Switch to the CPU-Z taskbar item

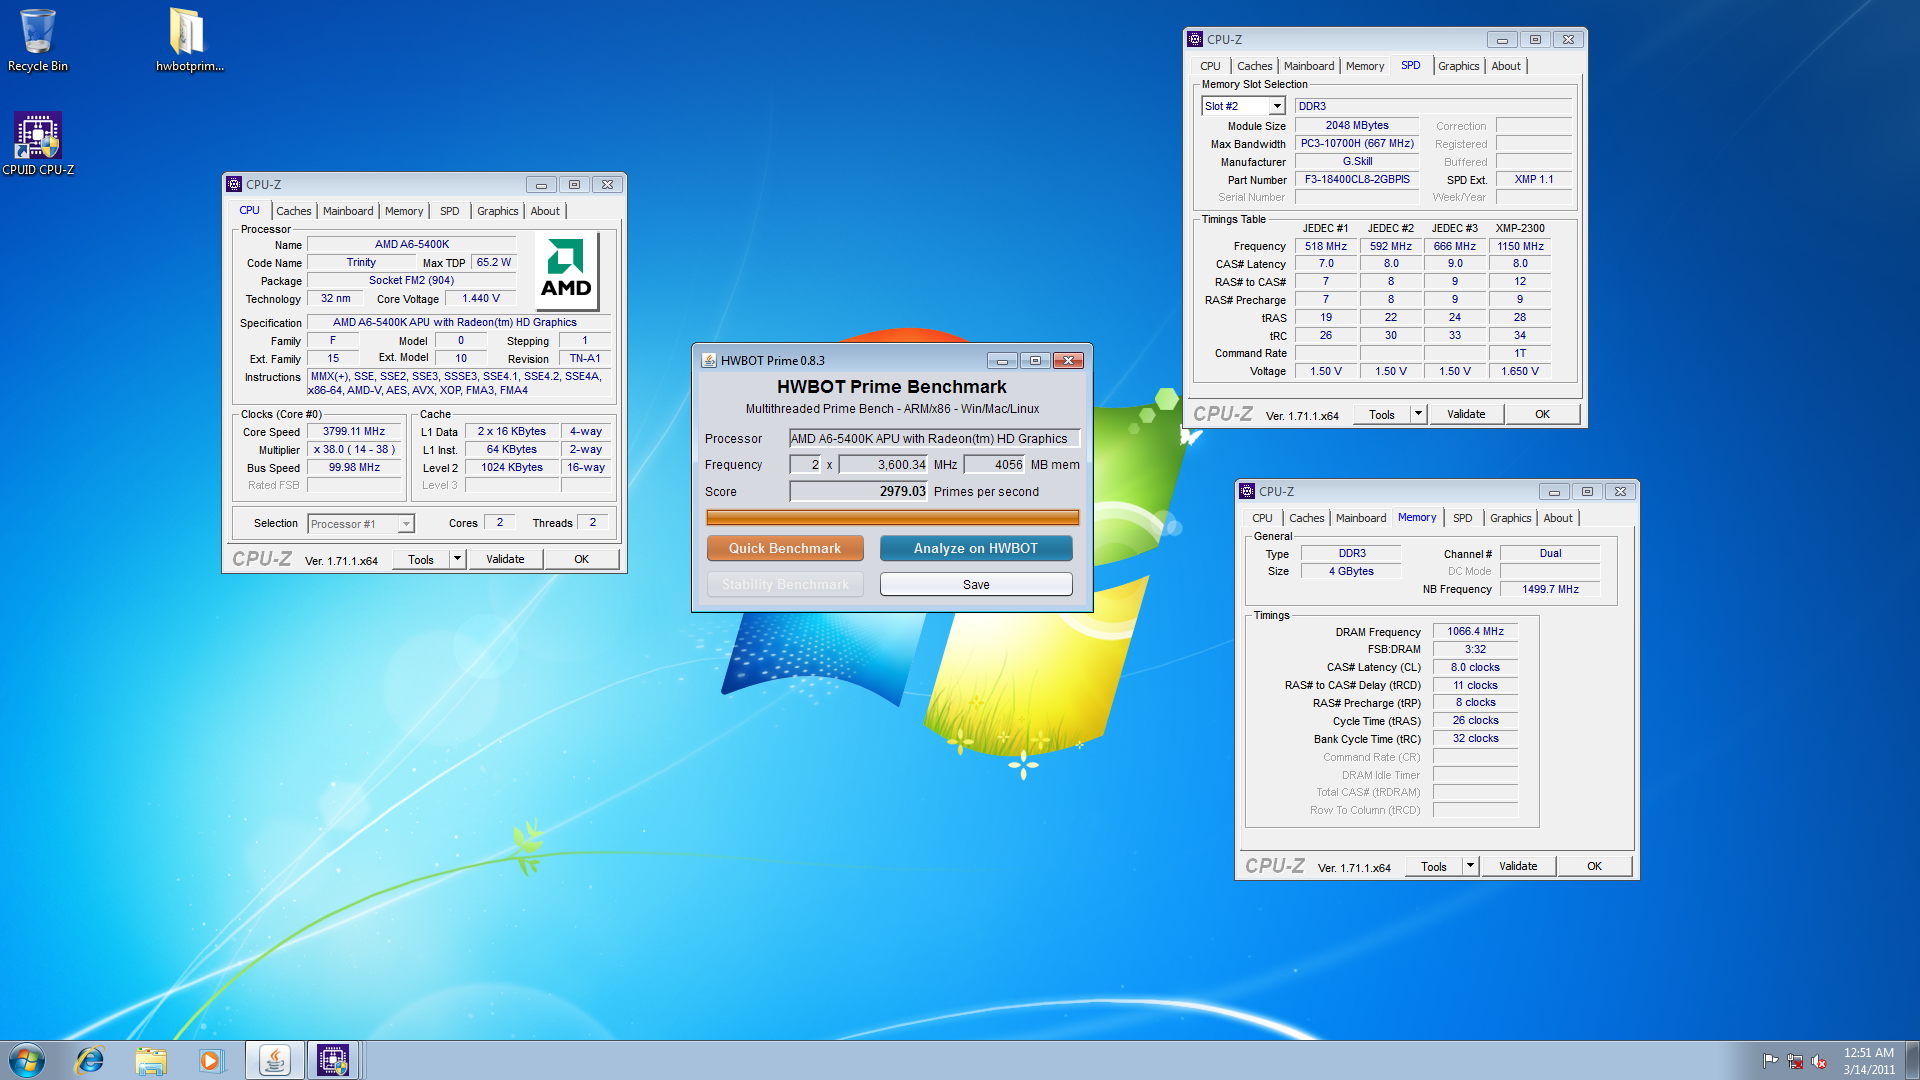click(x=333, y=1060)
